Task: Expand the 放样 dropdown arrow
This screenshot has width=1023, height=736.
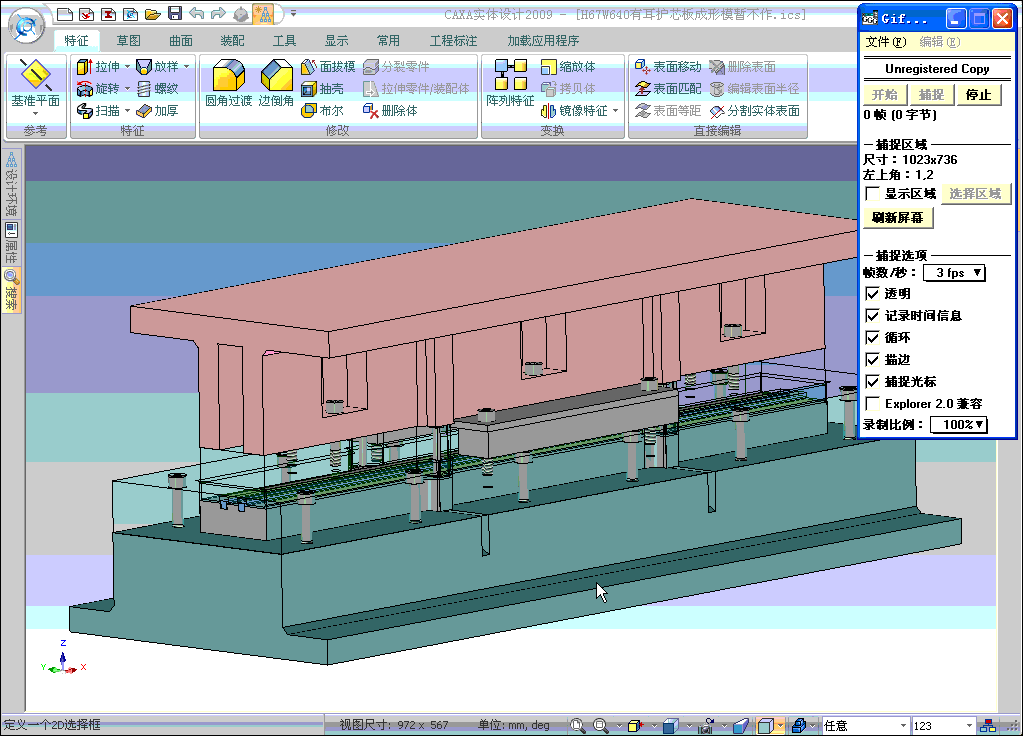Action: coord(187,67)
